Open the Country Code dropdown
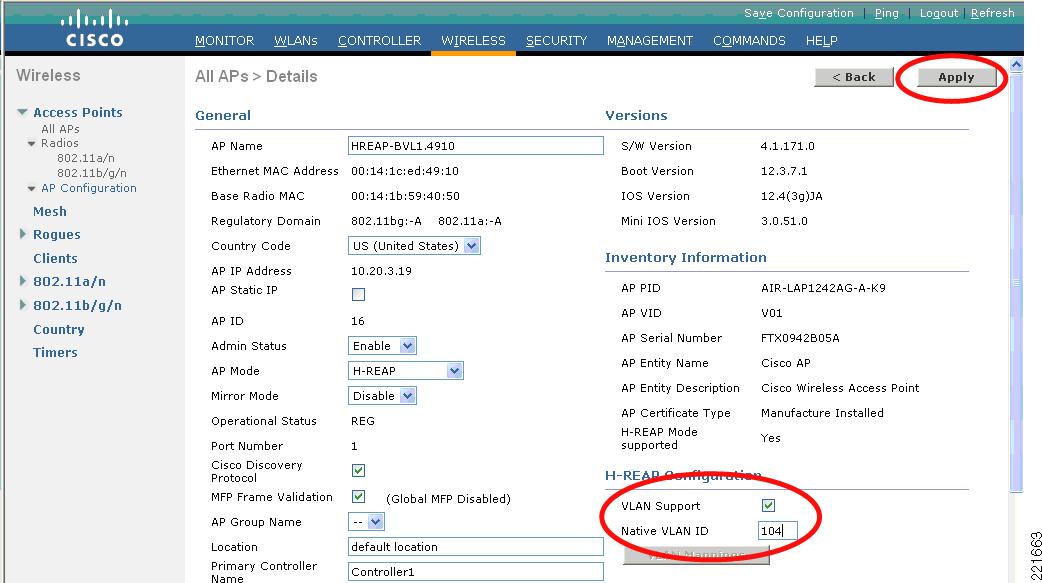Viewport: 1042px width, 583px height. point(472,246)
